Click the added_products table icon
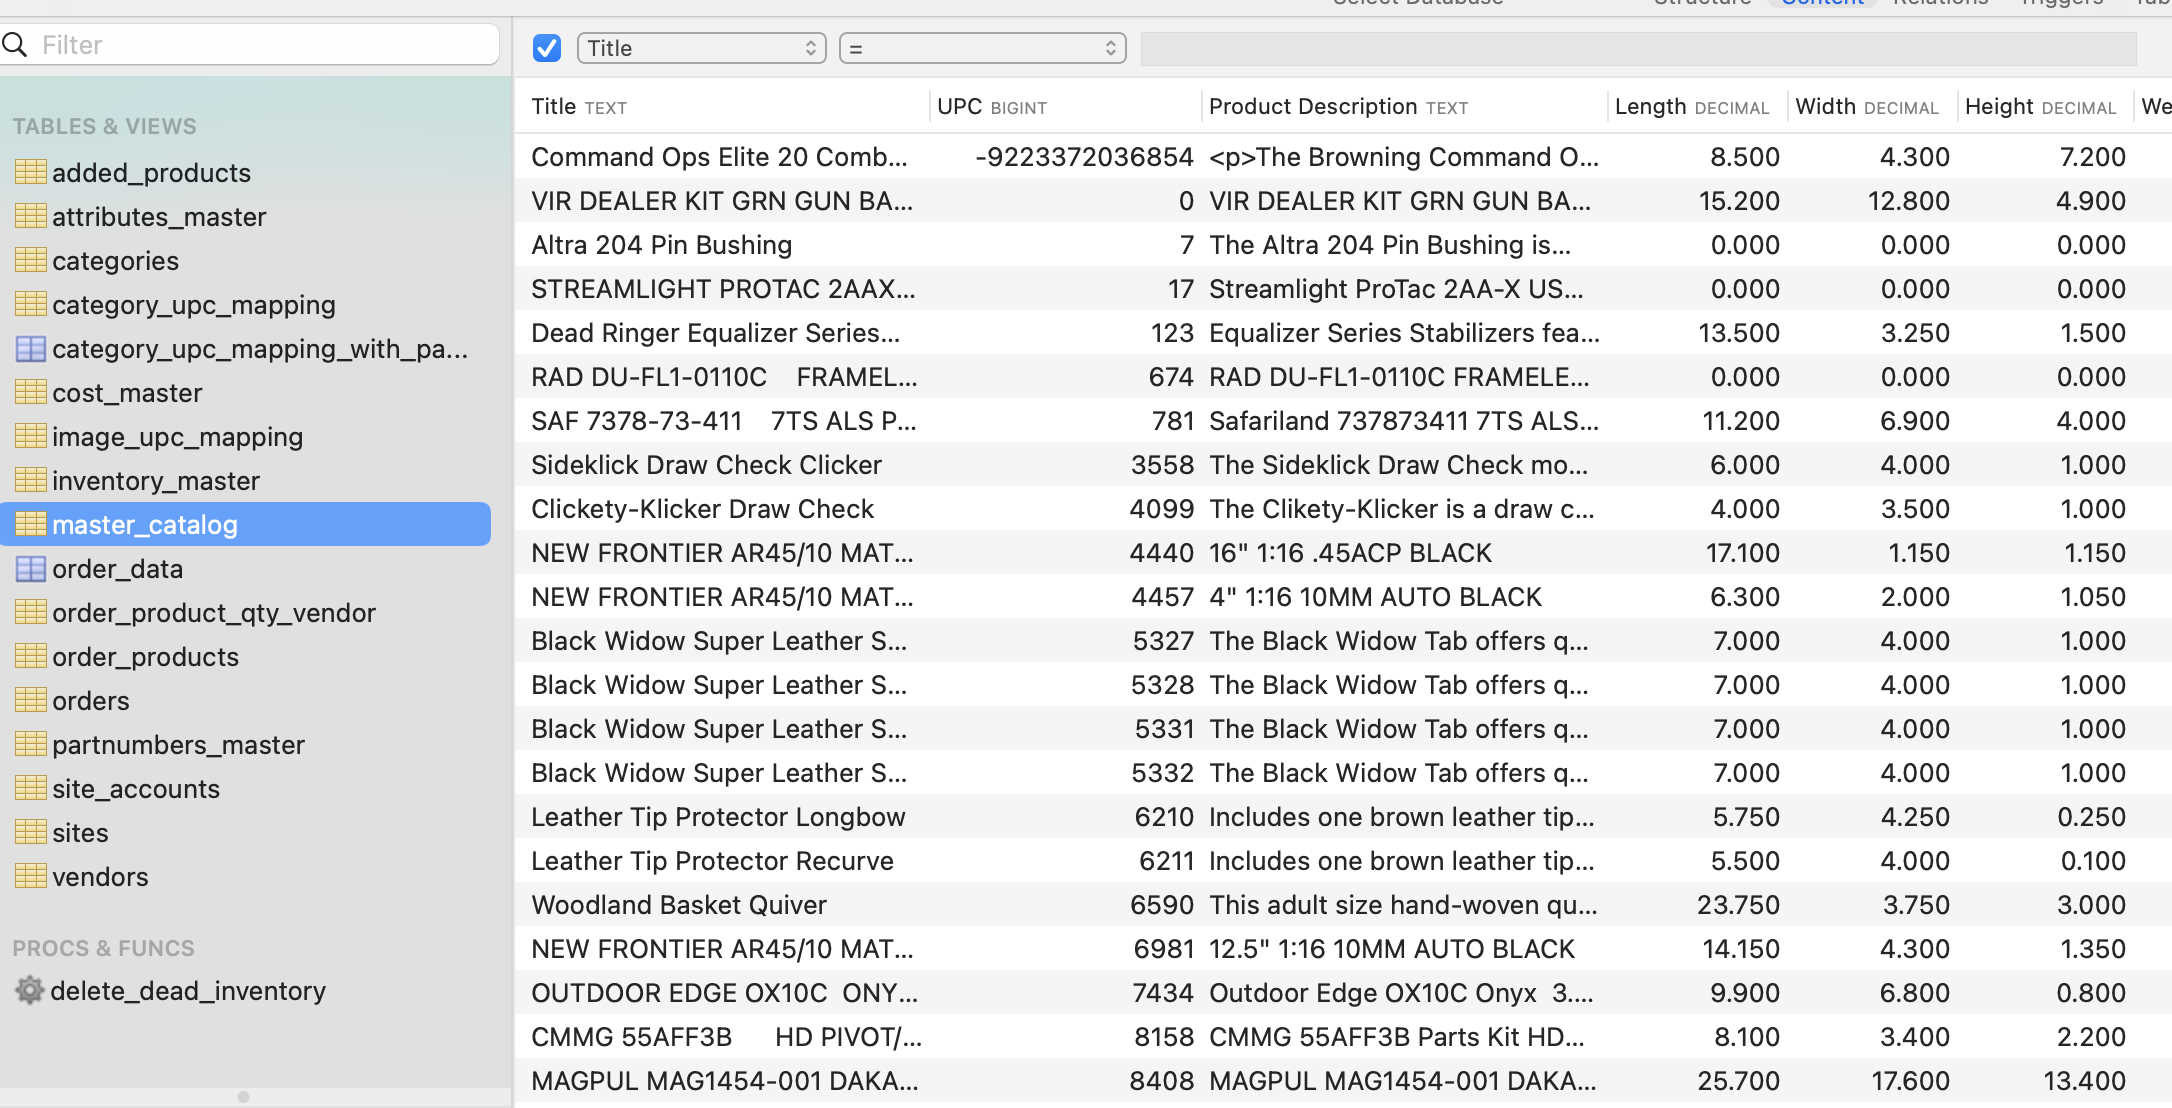The width and height of the screenshot is (2172, 1108). click(30, 172)
